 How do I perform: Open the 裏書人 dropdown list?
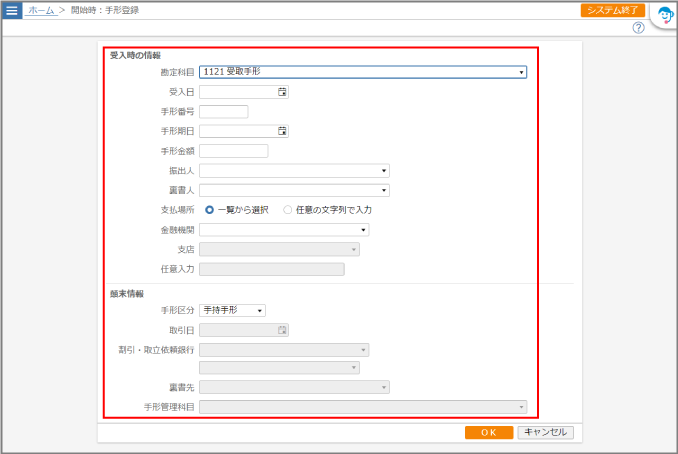click(384, 190)
